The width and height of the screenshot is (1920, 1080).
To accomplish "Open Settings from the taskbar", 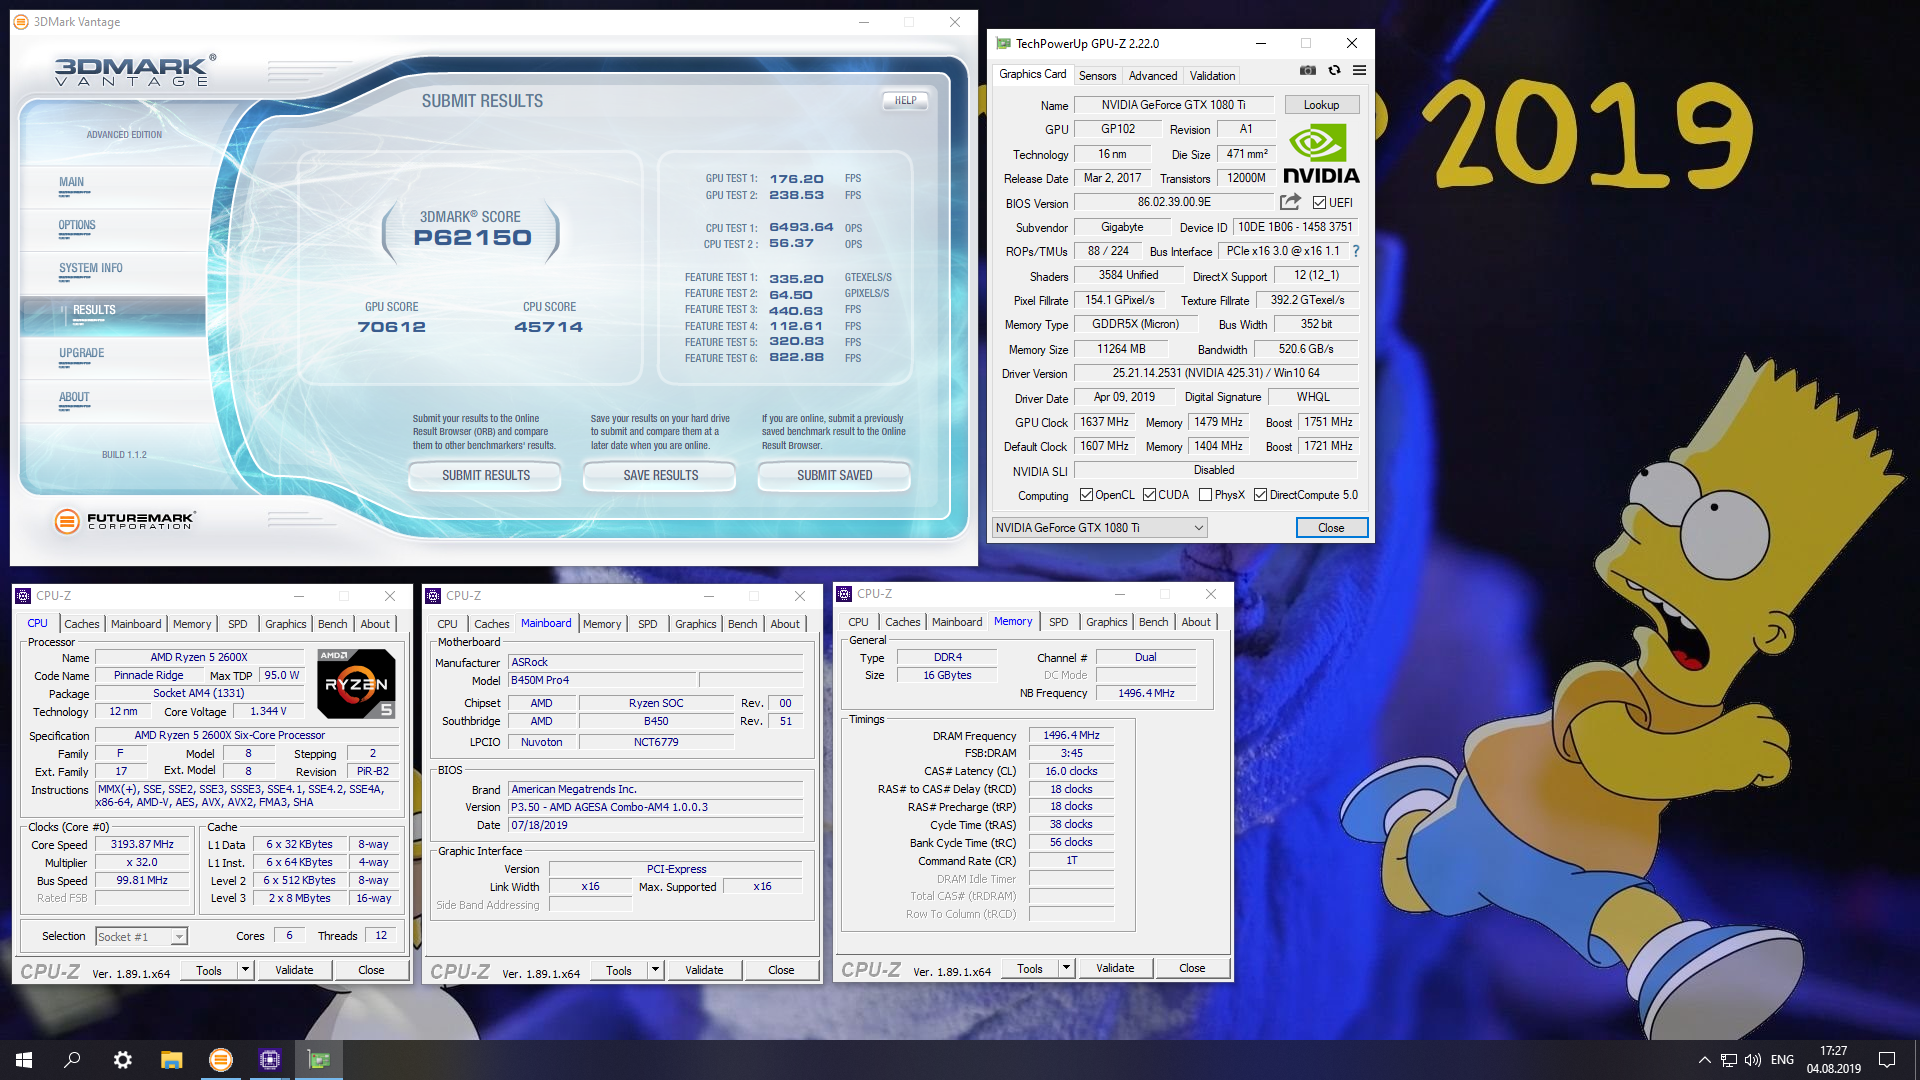I will [122, 1060].
